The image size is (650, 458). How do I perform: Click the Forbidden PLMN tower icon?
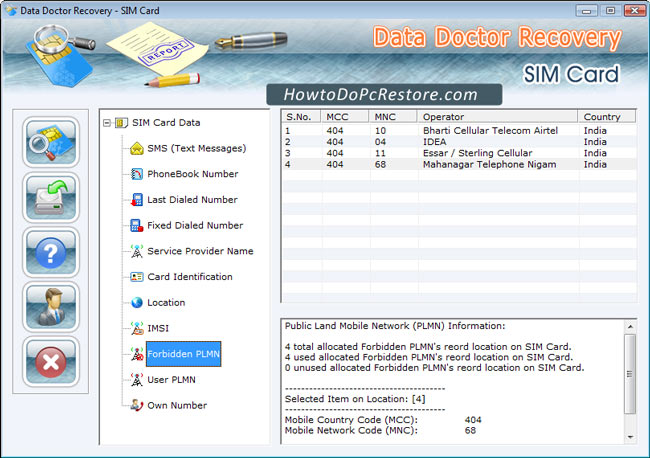point(137,354)
